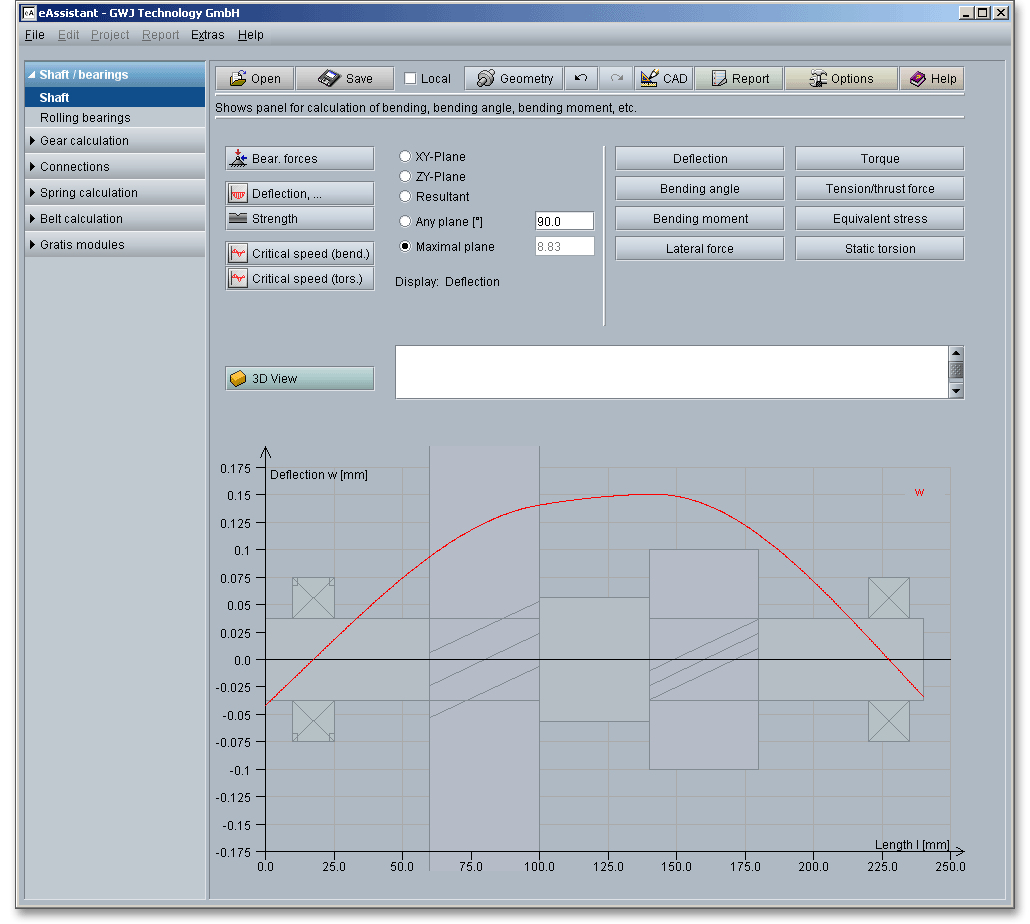
Task: Click the Any plane angle input field
Action: [564, 221]
